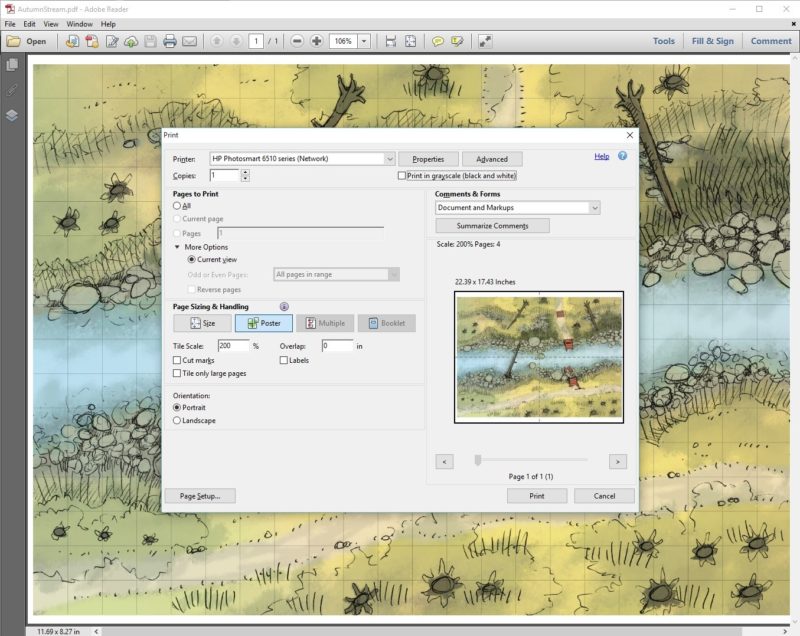Viewport: 800px width, 636px height.
Task: Click the Copies number field
Action: (x=224, y=175)
